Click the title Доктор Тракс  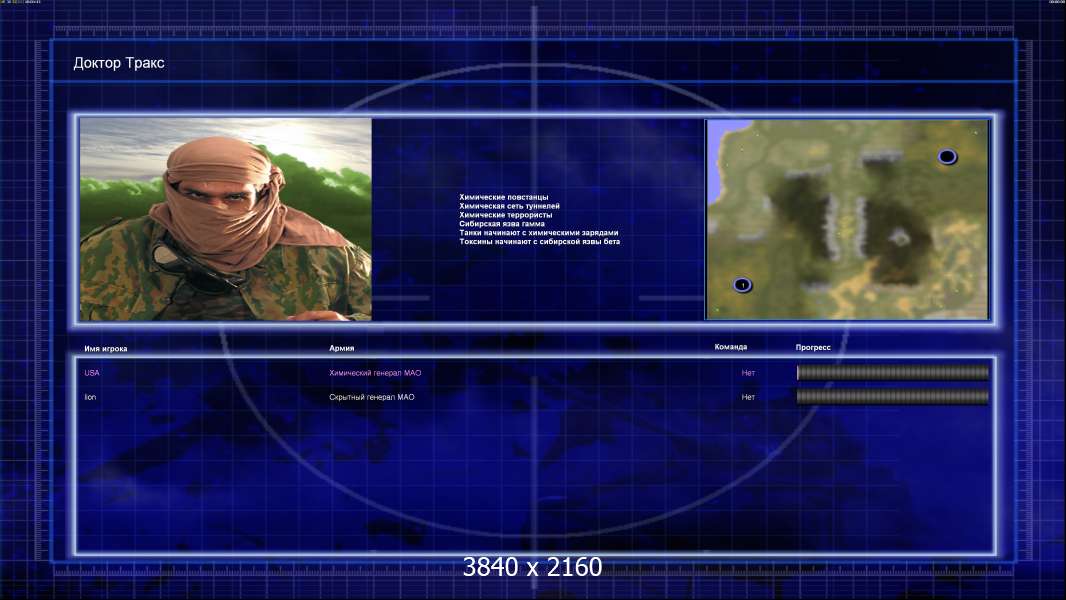(x=119, y=63)
